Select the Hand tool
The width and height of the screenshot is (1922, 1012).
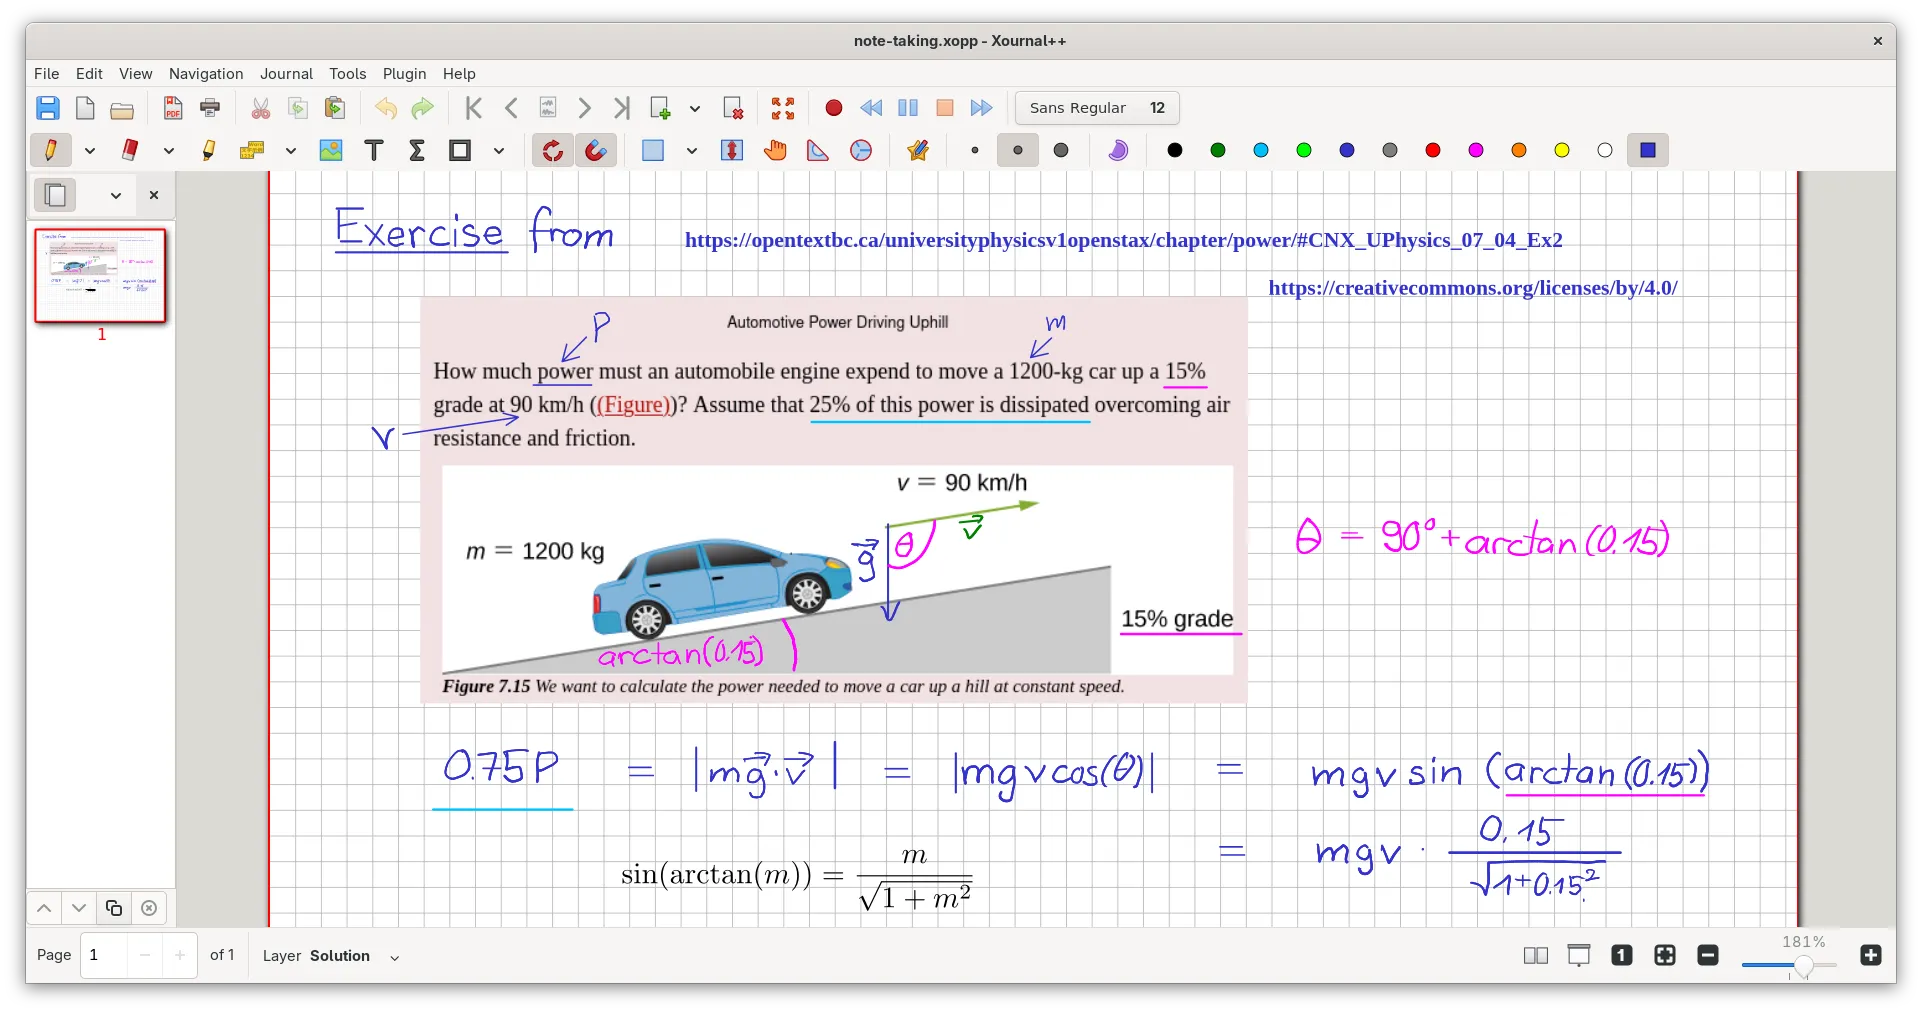775,150
